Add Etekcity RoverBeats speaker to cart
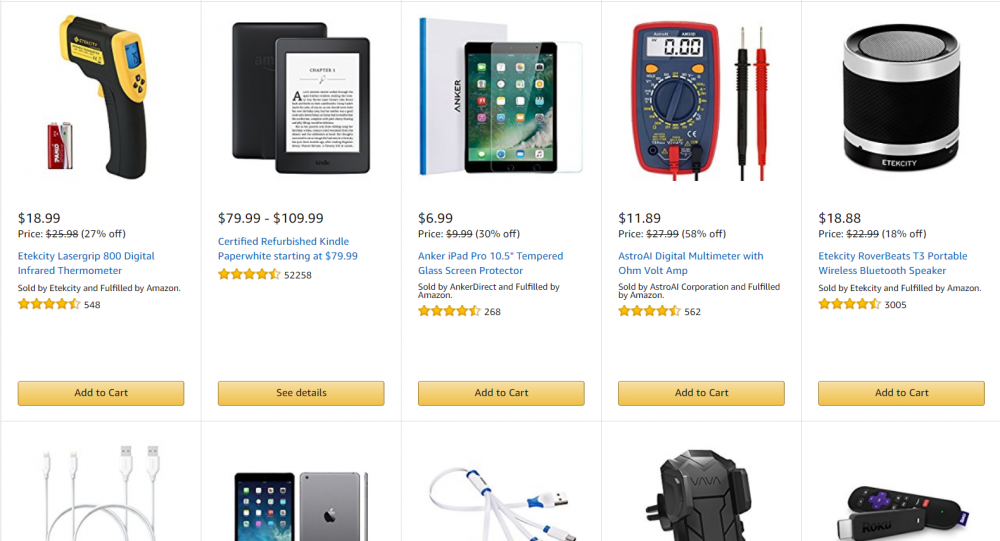 [901, 393]
